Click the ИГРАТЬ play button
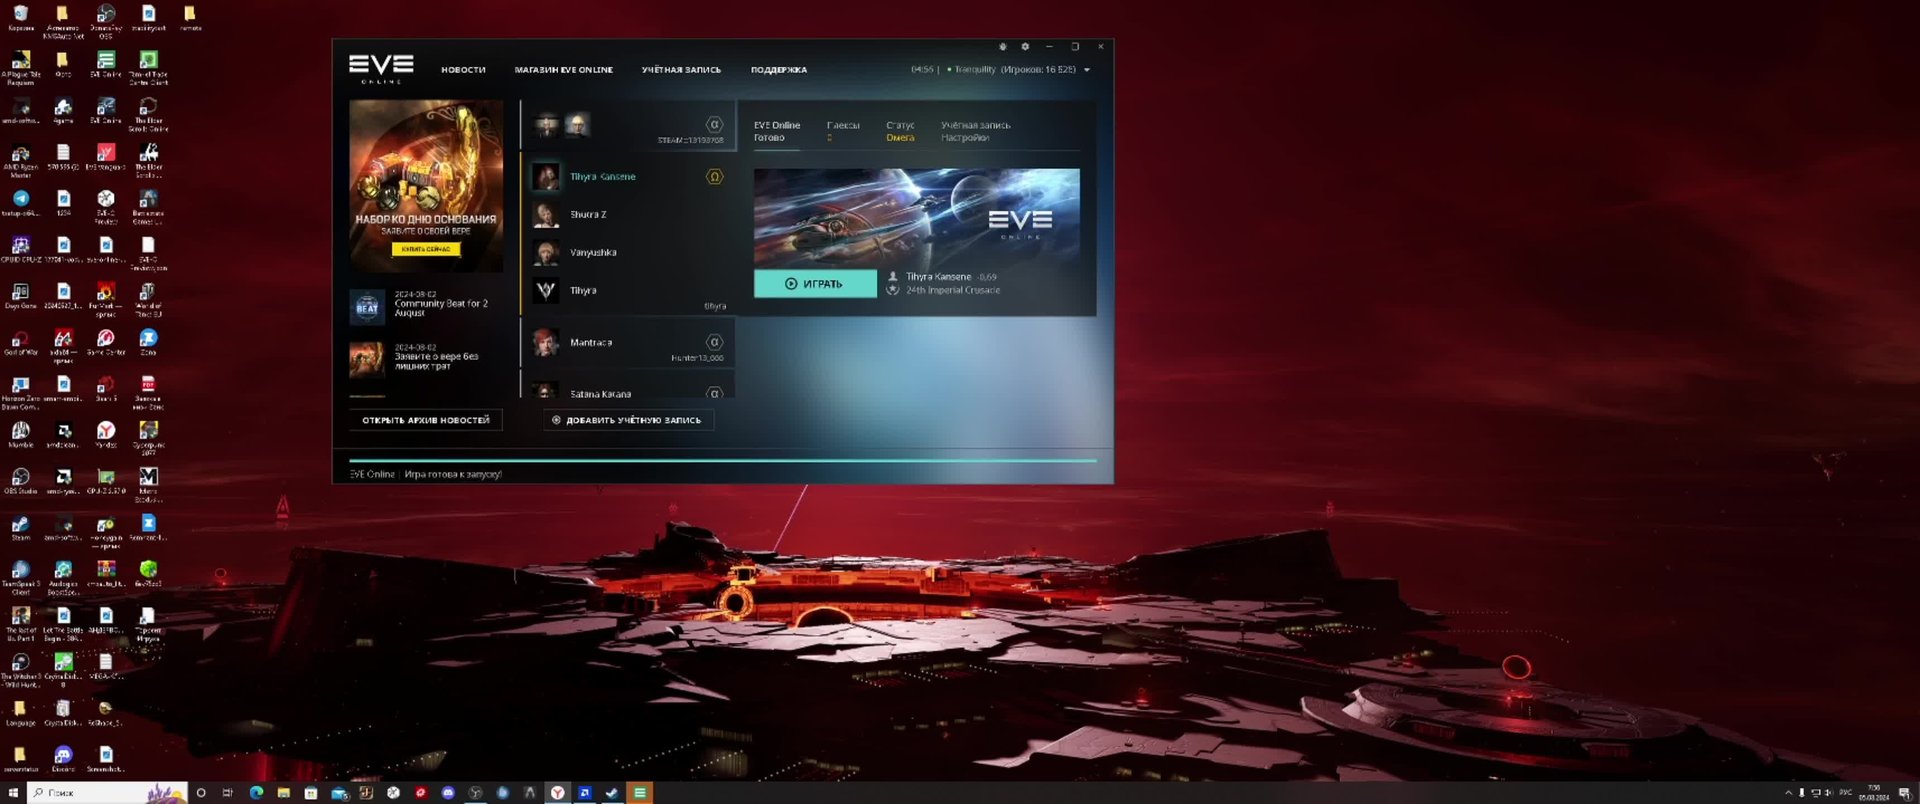Viewport: 1920px width, 804px height. pos(815,284)
